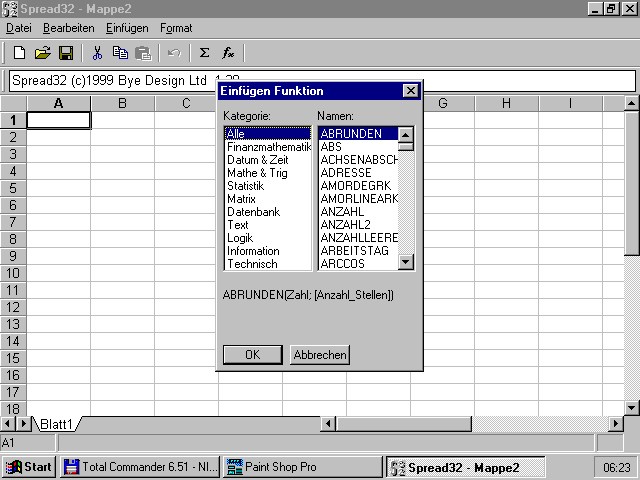The width and height of the screenshot is (640, 480).
Task: Select the ANZAHL2 function
Action: point(358,225)
